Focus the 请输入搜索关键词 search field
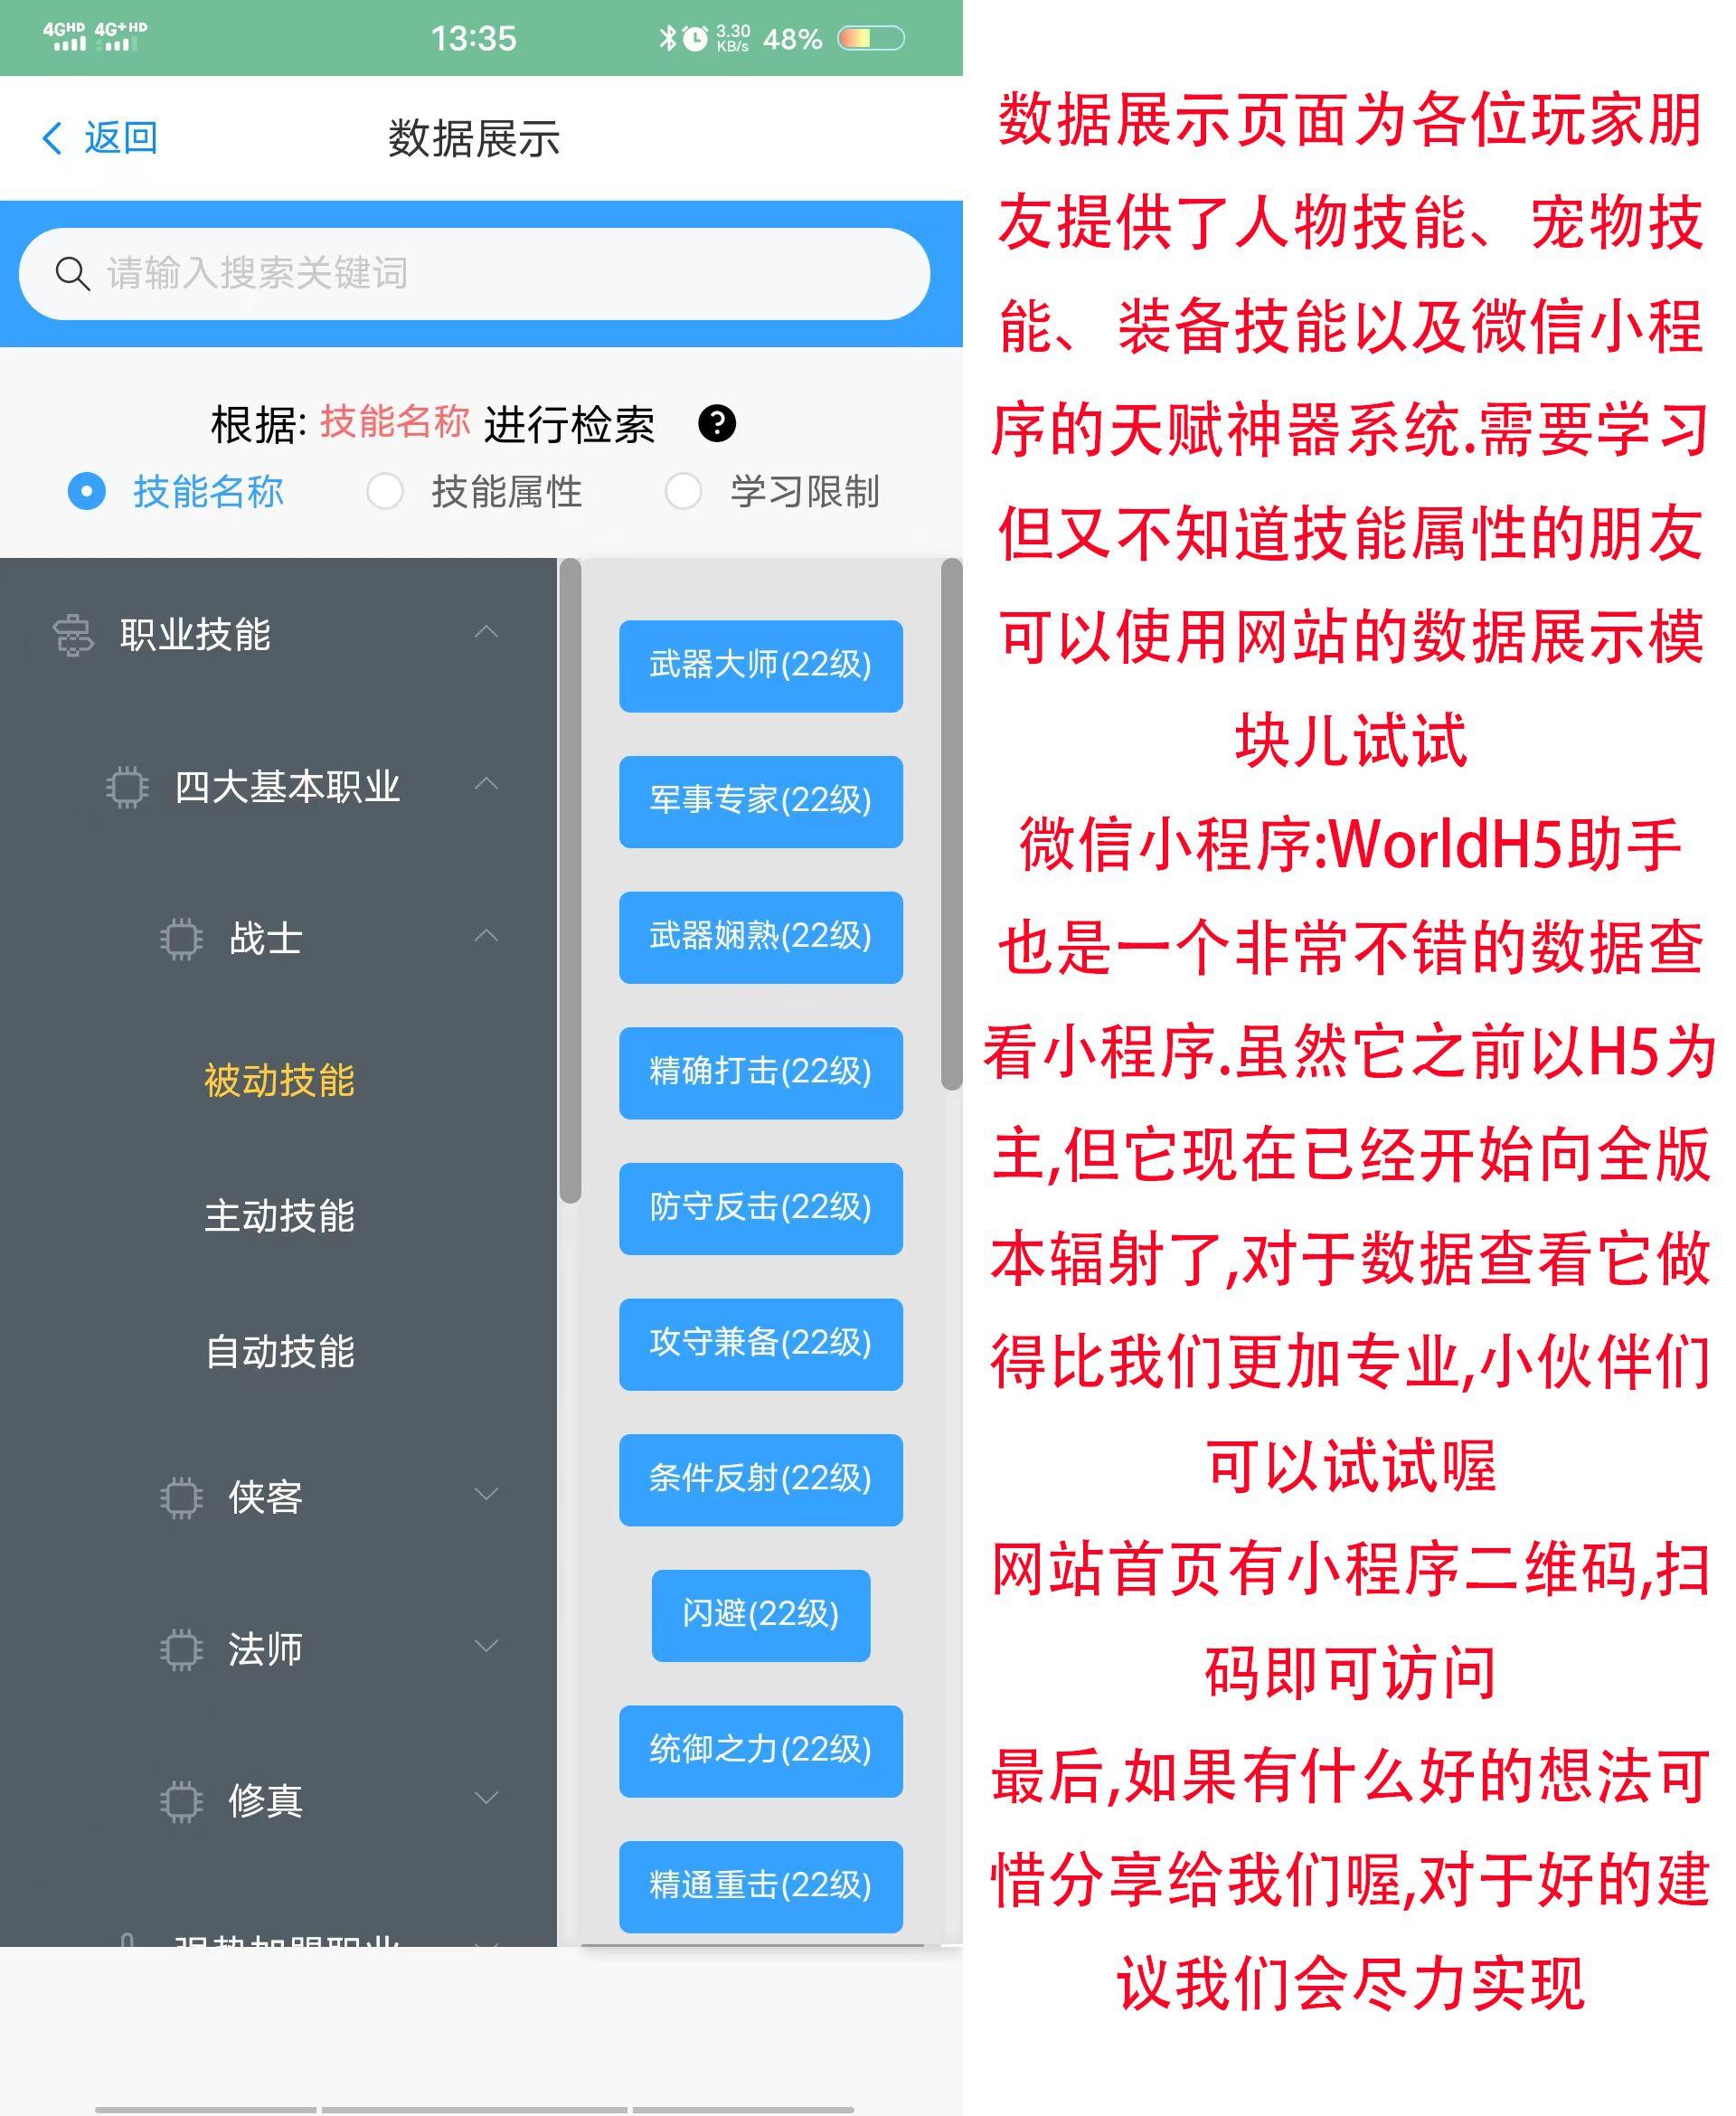This screenshot has width=1736, height=2116. tap(474, 273)
